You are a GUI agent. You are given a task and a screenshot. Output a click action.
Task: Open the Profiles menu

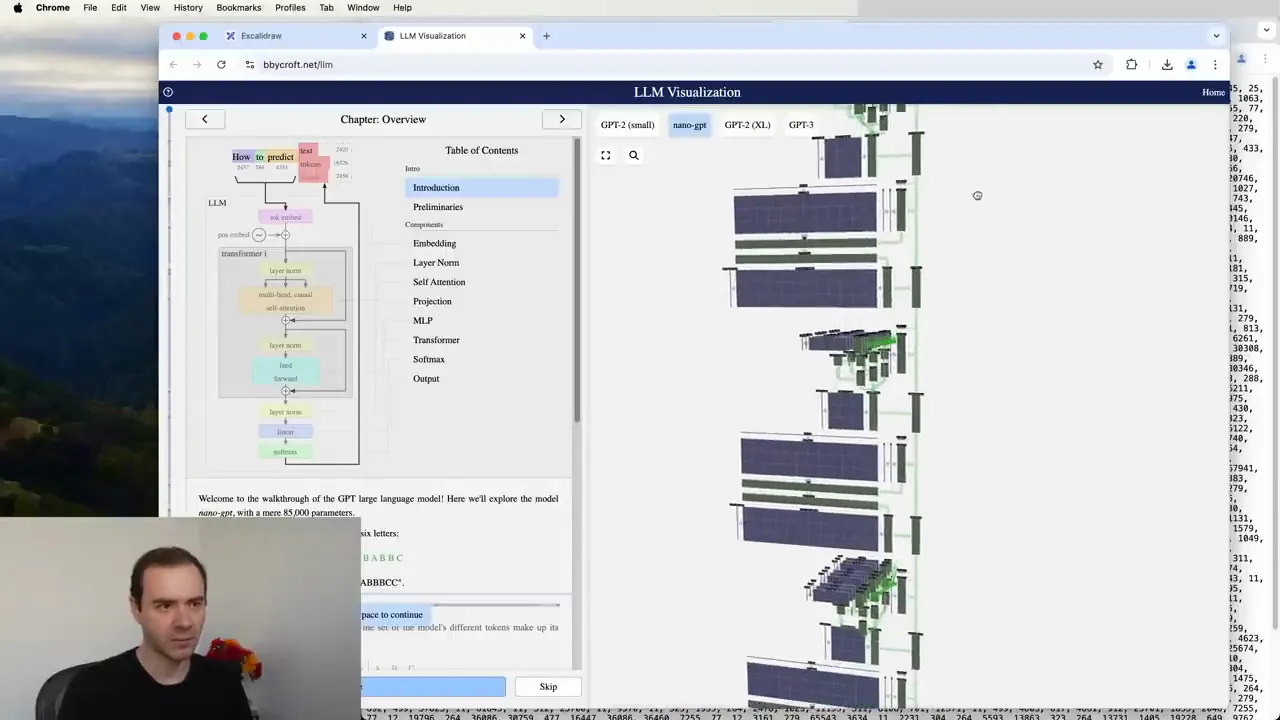(x=290, y=7)
